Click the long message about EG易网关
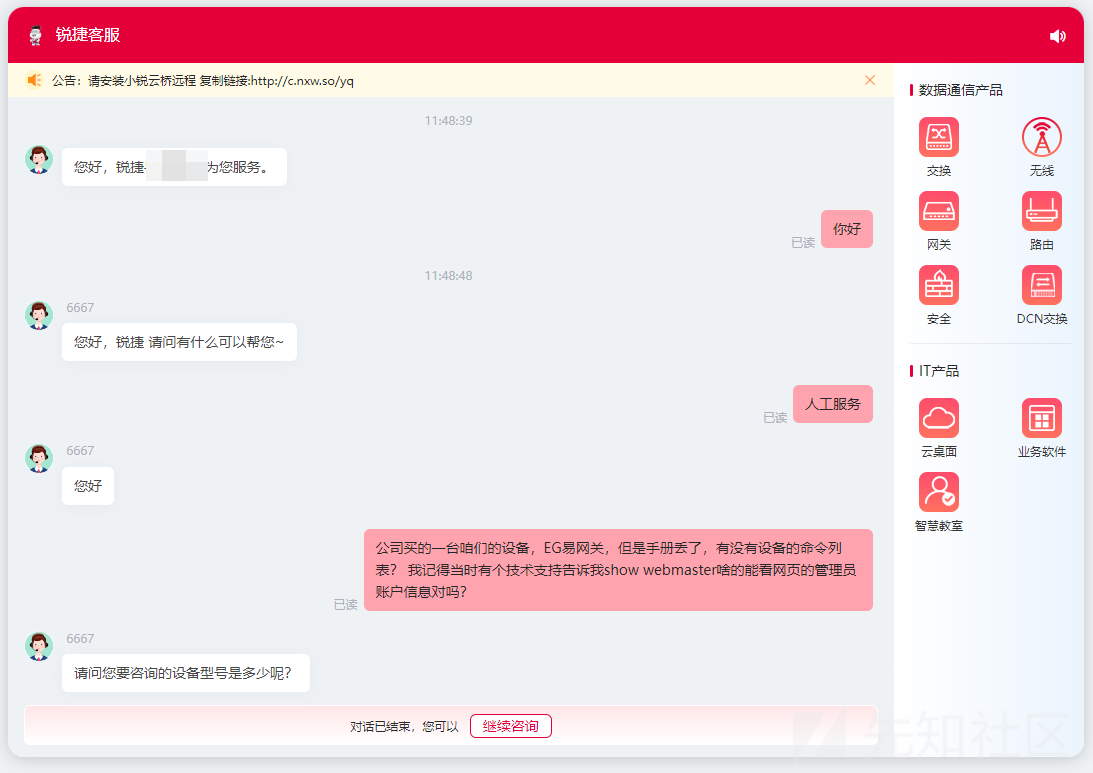This screenshot has width=1093, height=773. [x=618, y=570]
